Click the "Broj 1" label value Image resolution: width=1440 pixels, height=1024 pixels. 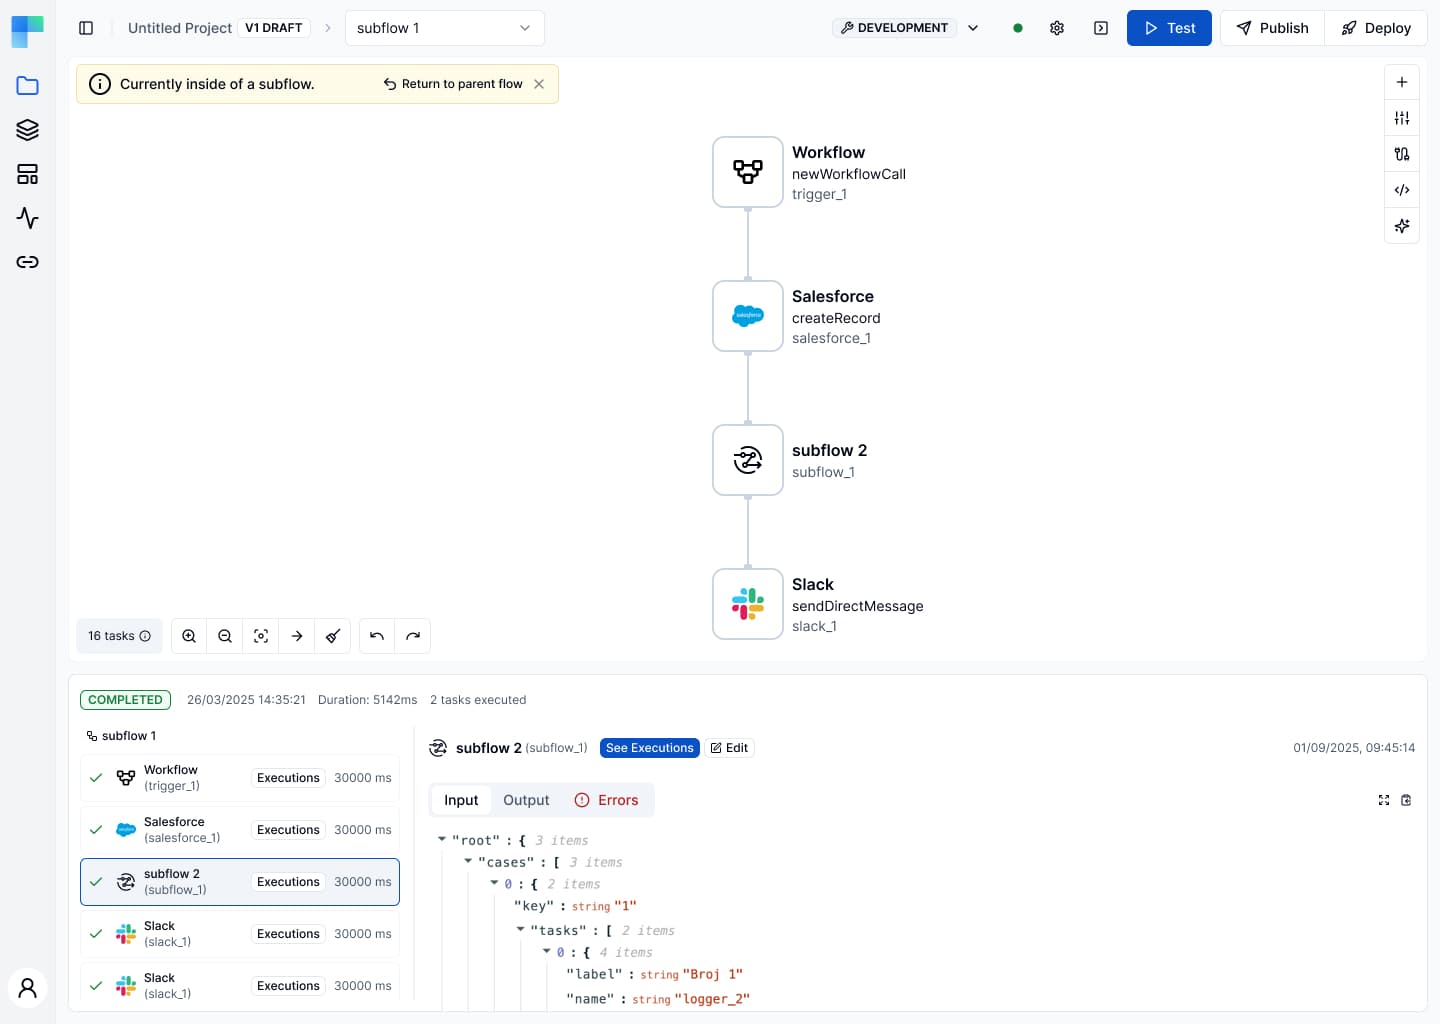[712, 974]
